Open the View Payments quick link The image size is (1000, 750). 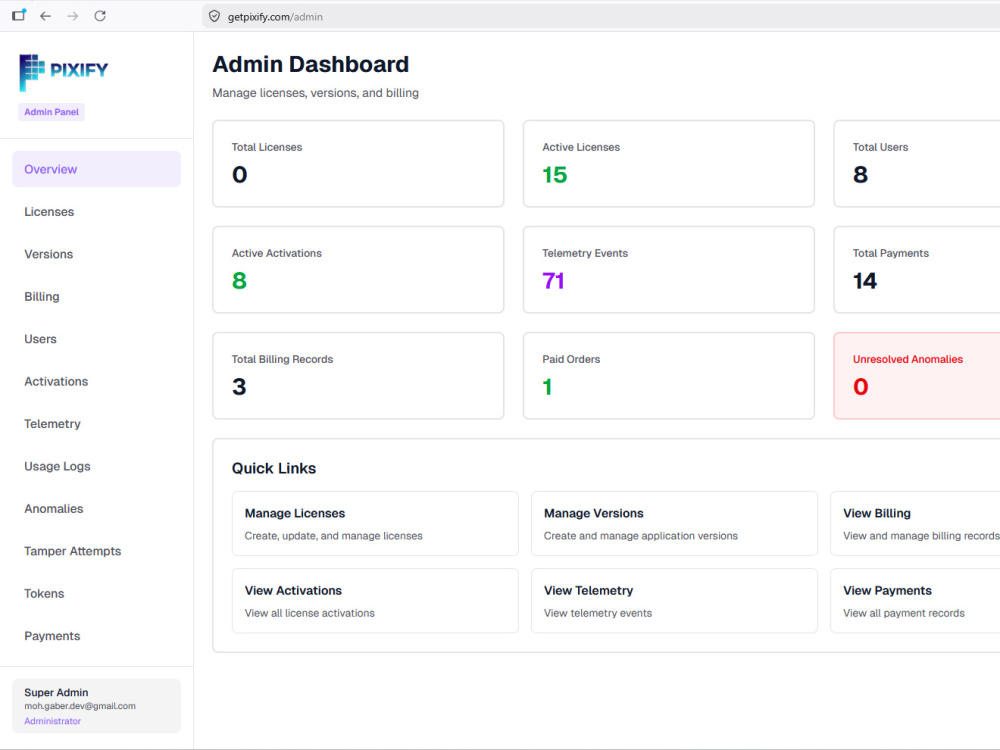(x=915, y=601)
